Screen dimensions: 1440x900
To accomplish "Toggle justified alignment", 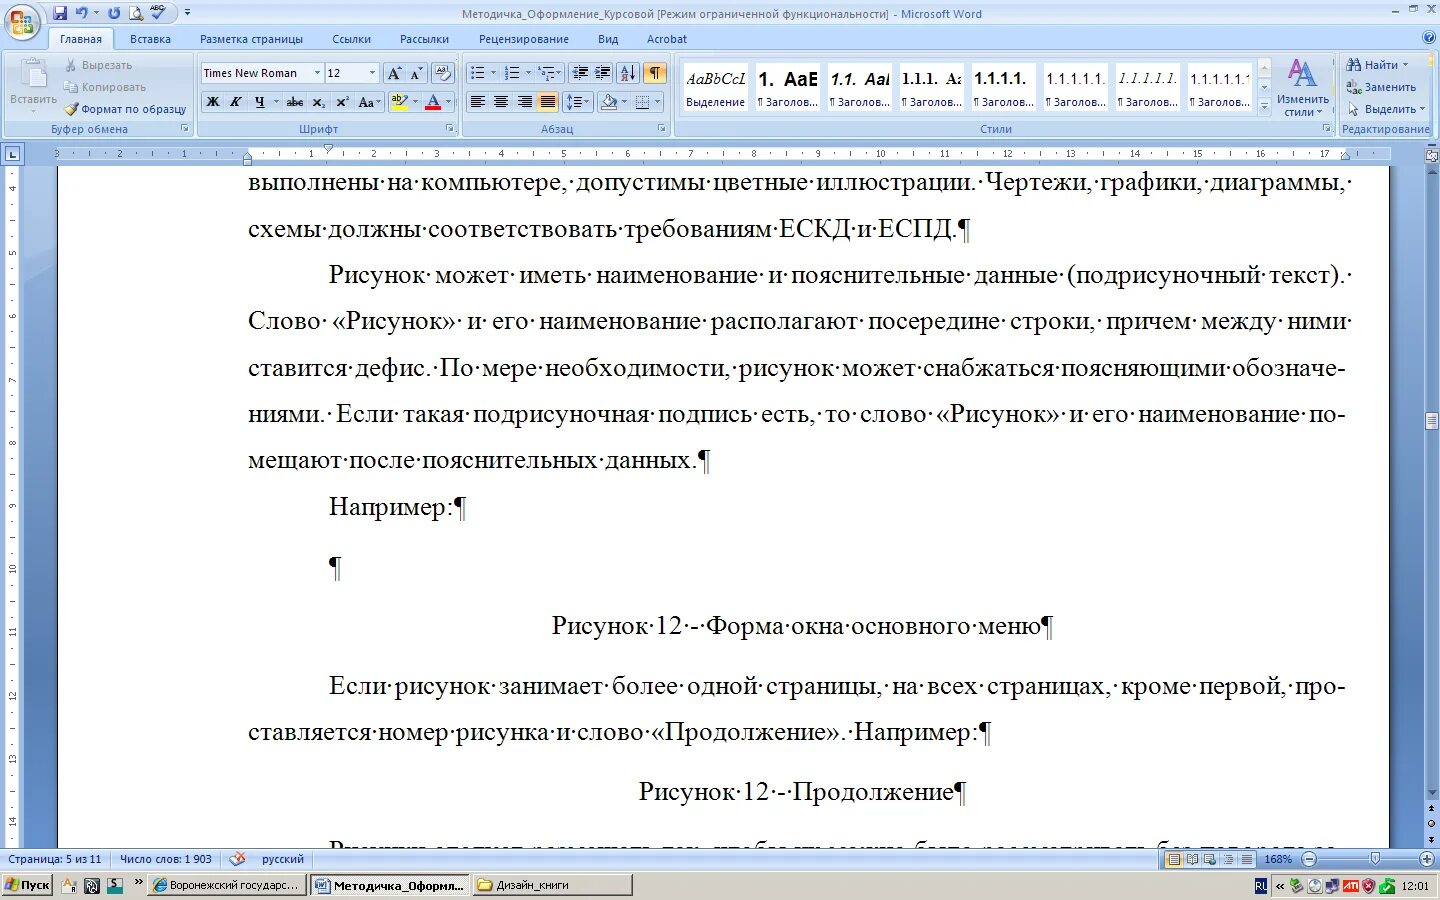I will coord(547,102).
